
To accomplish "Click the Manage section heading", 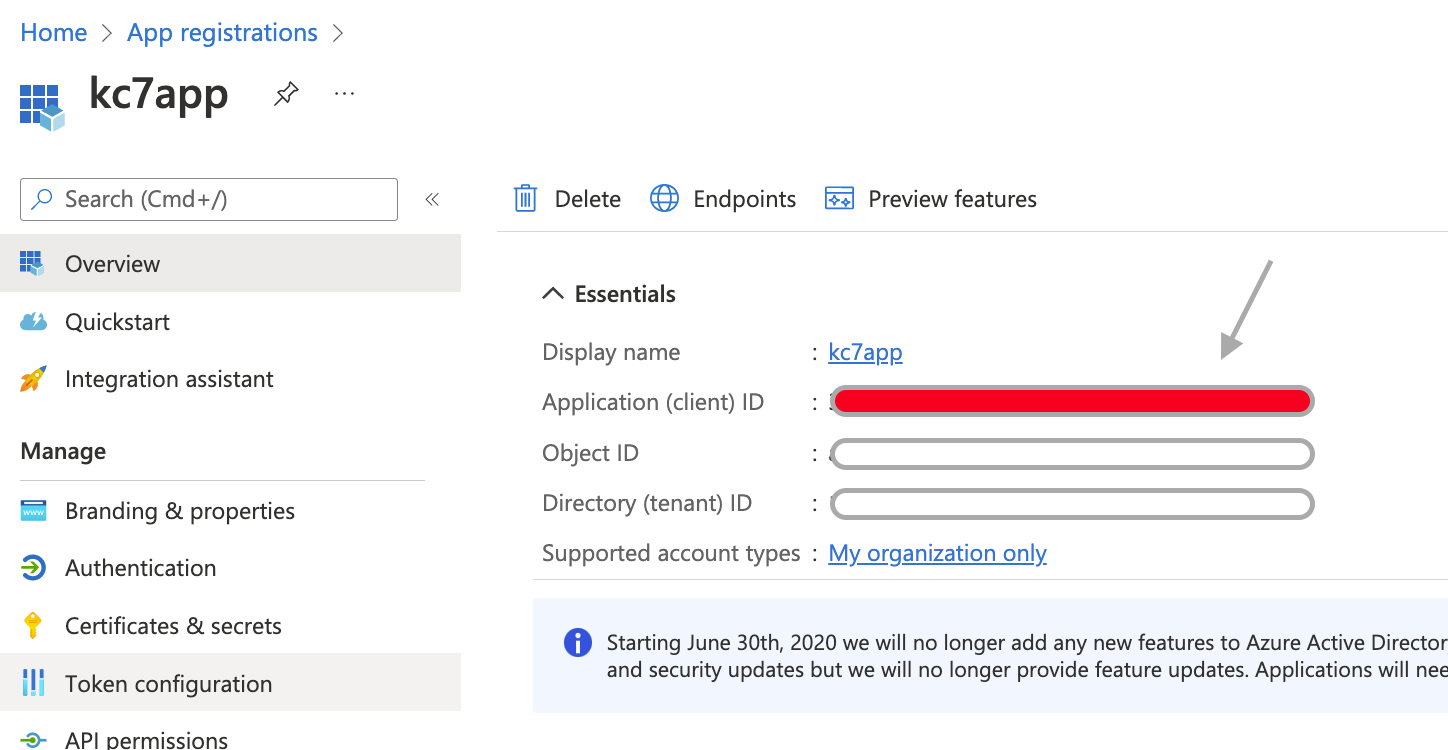I will click(63, 451).
